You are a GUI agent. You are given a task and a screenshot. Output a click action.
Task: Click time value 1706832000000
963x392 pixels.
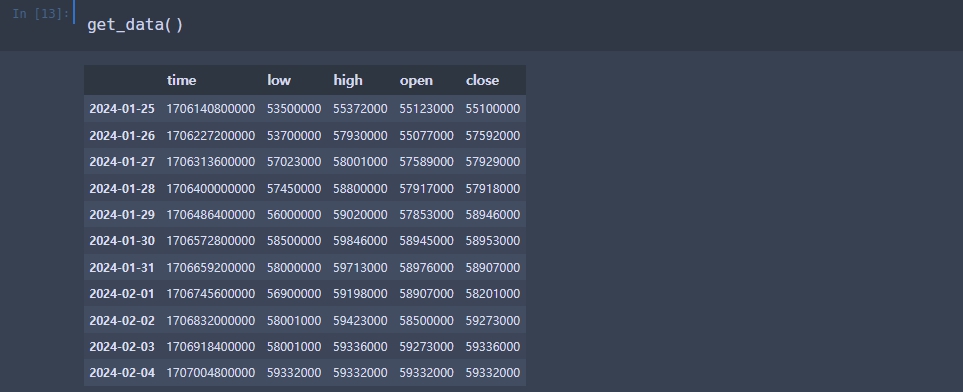point(211,321)
